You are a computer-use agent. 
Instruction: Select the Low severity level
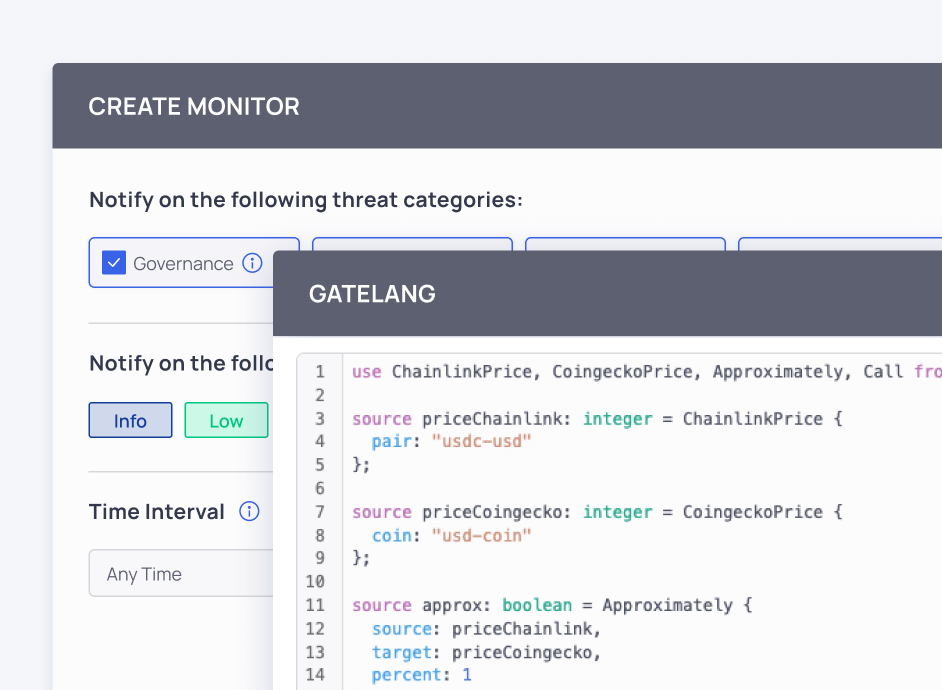click(226, 421)
